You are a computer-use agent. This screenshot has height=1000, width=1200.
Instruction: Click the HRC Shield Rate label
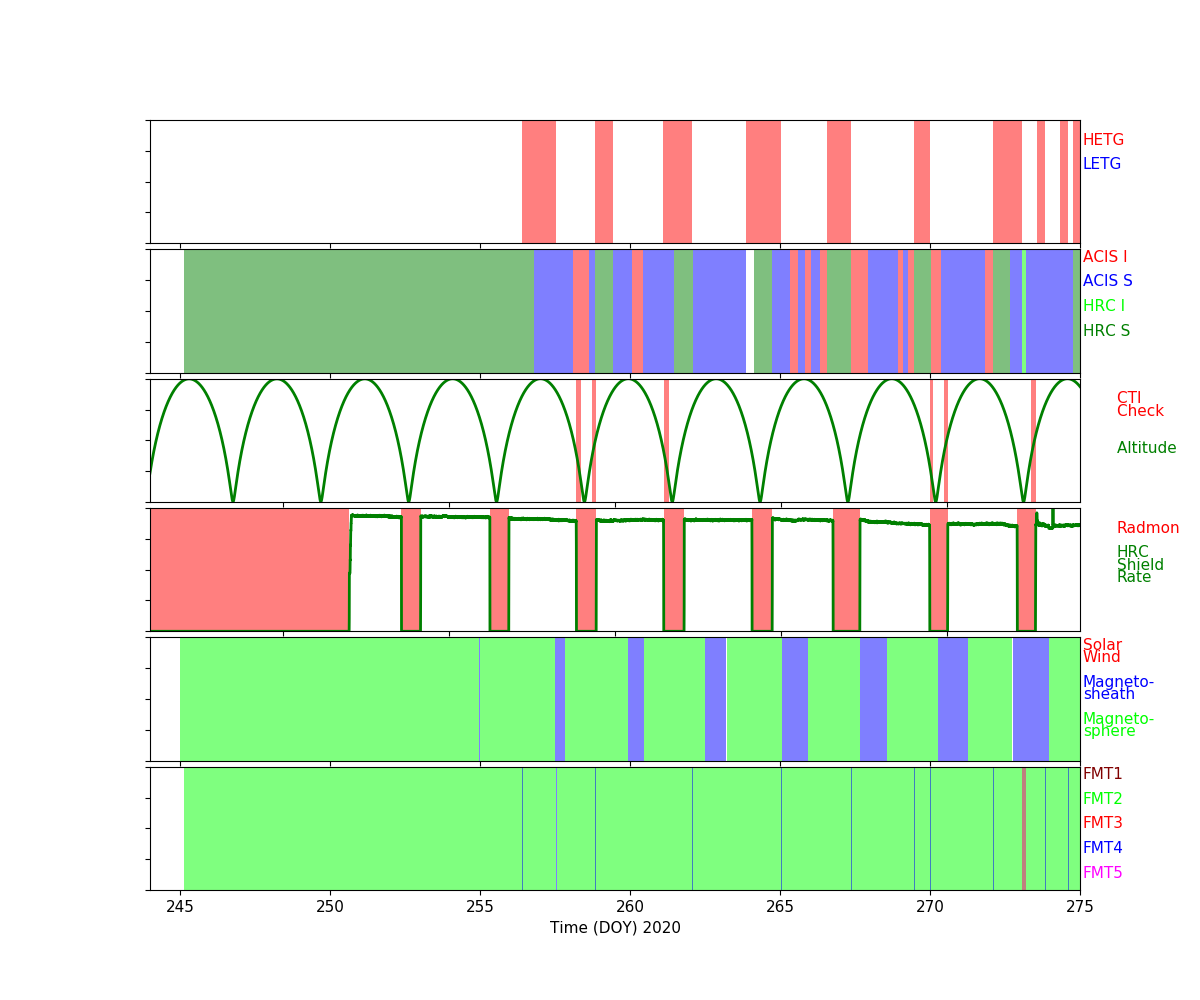1139,565
